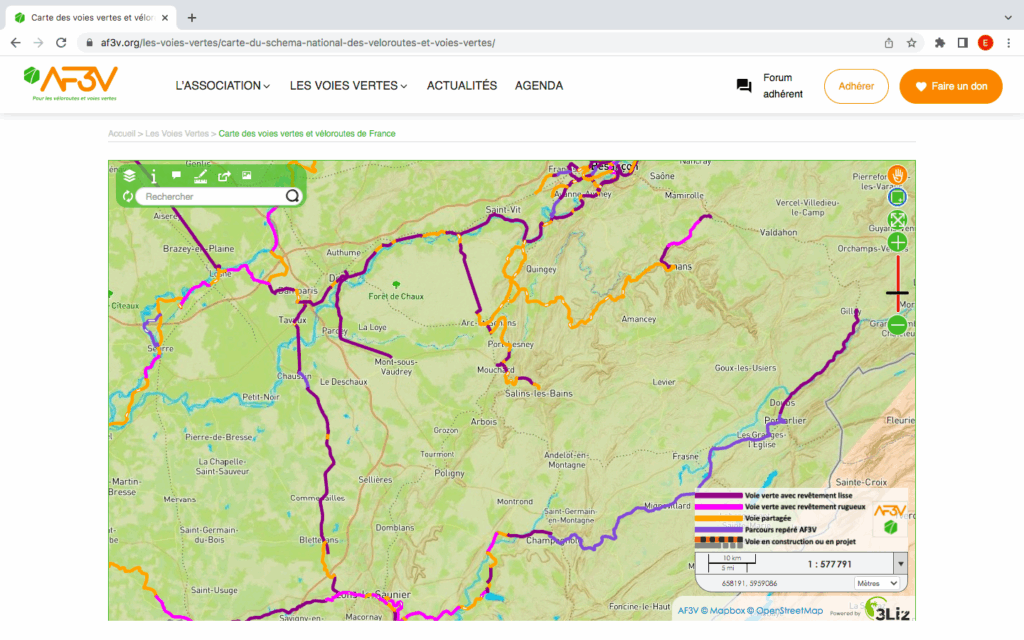Screen dimensions: 1024x640
Task: Open AGENDA menu item
Action: click(539, 86)
